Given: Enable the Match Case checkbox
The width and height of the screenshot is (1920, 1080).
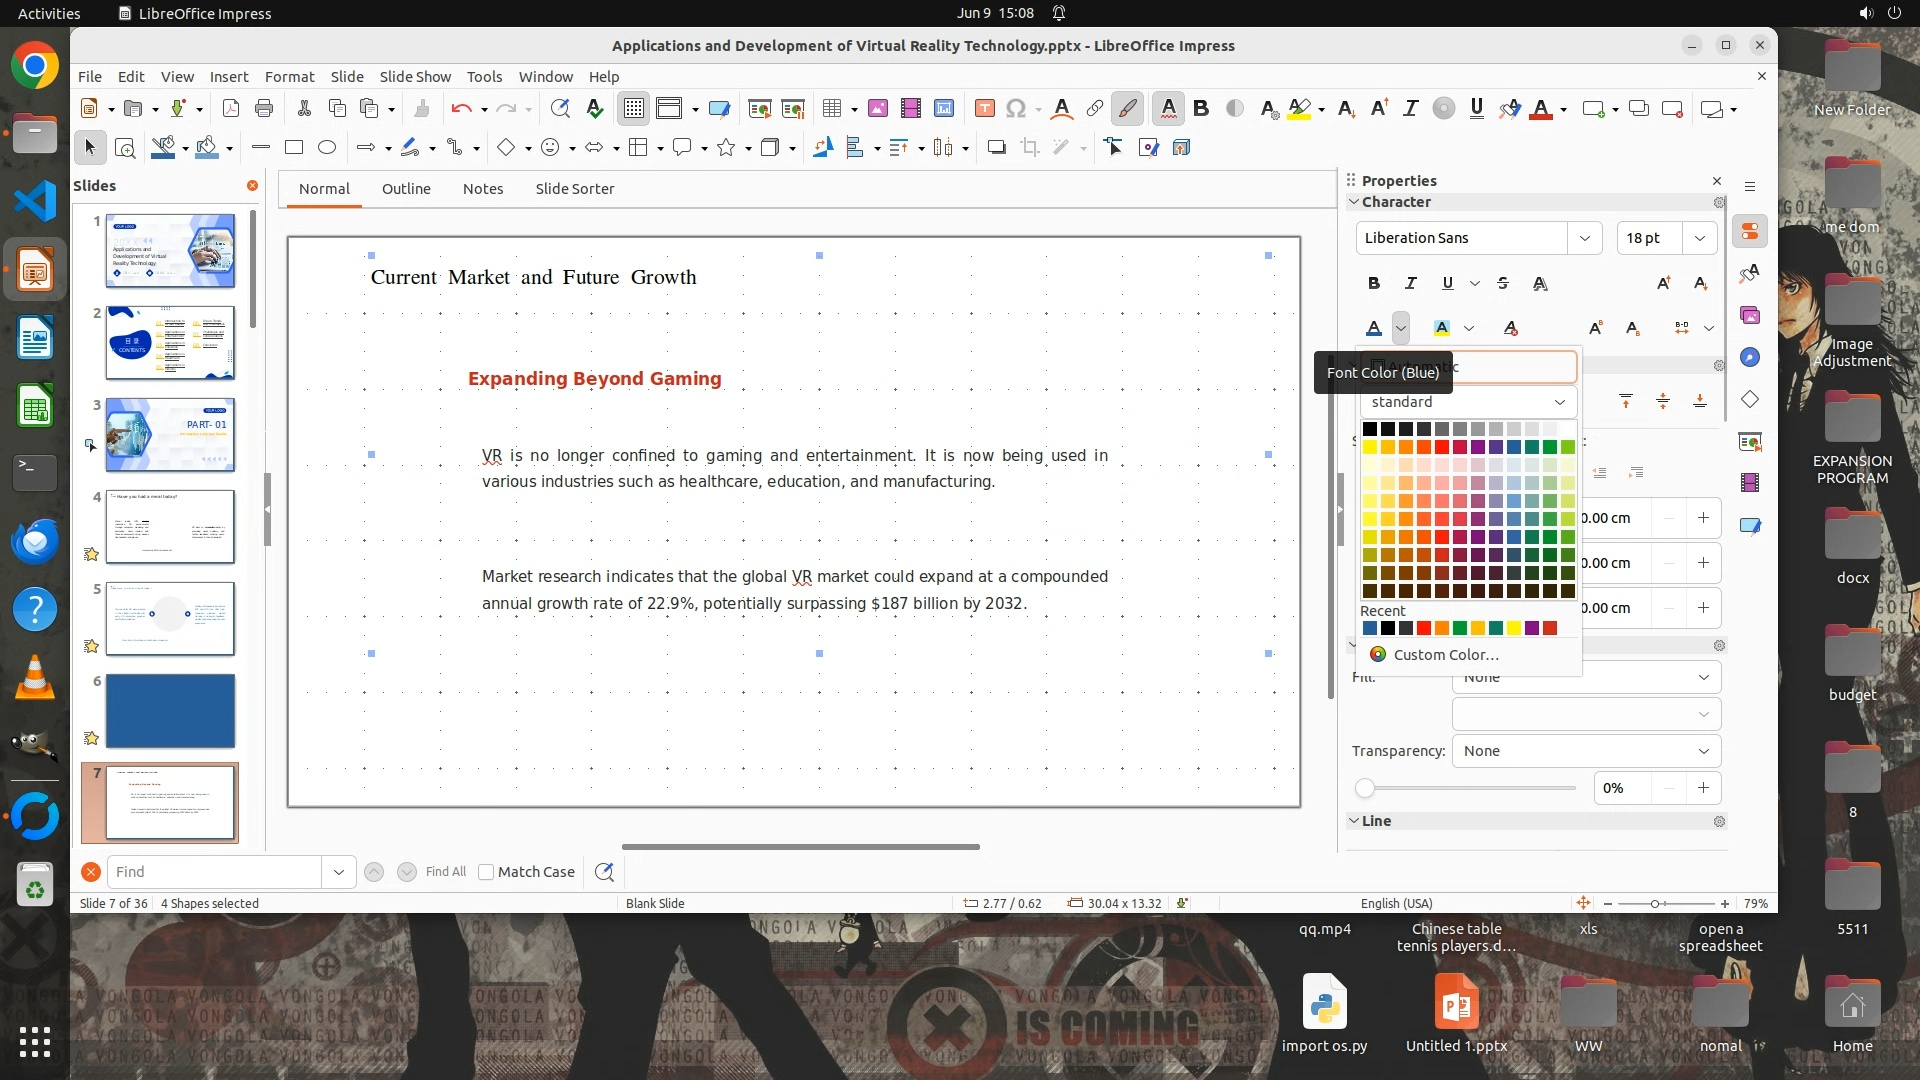Looking at the screenshot, I should click(486, 872).
